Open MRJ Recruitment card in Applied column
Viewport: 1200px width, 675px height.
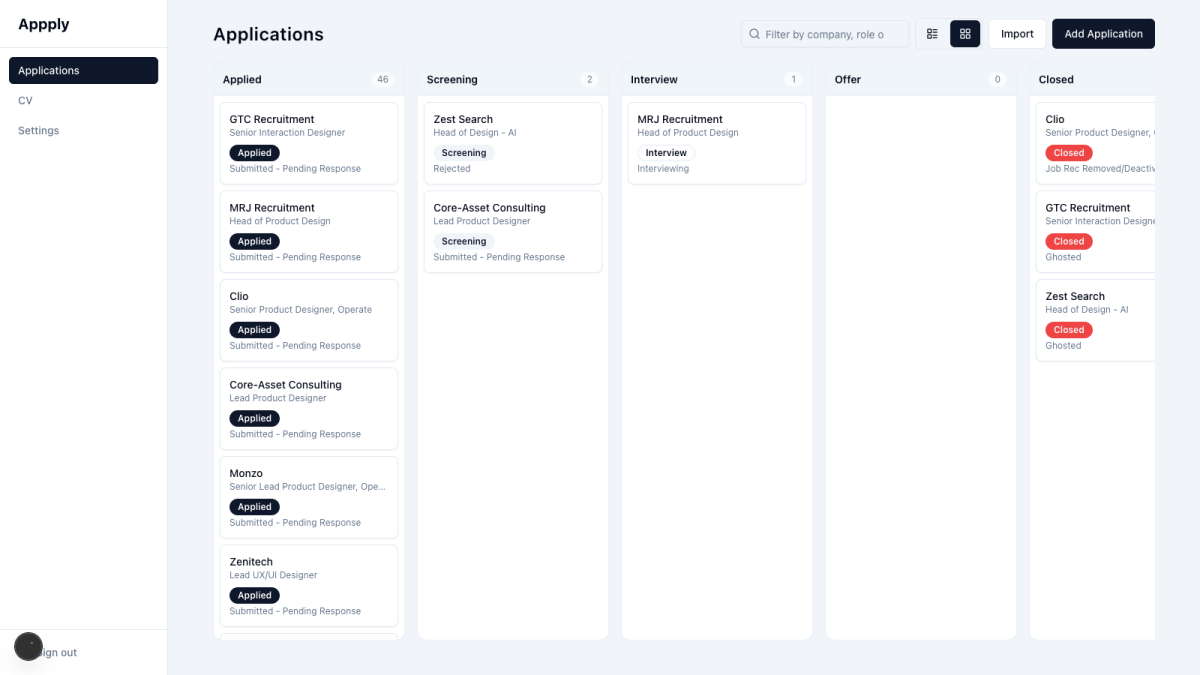(309, 232)
